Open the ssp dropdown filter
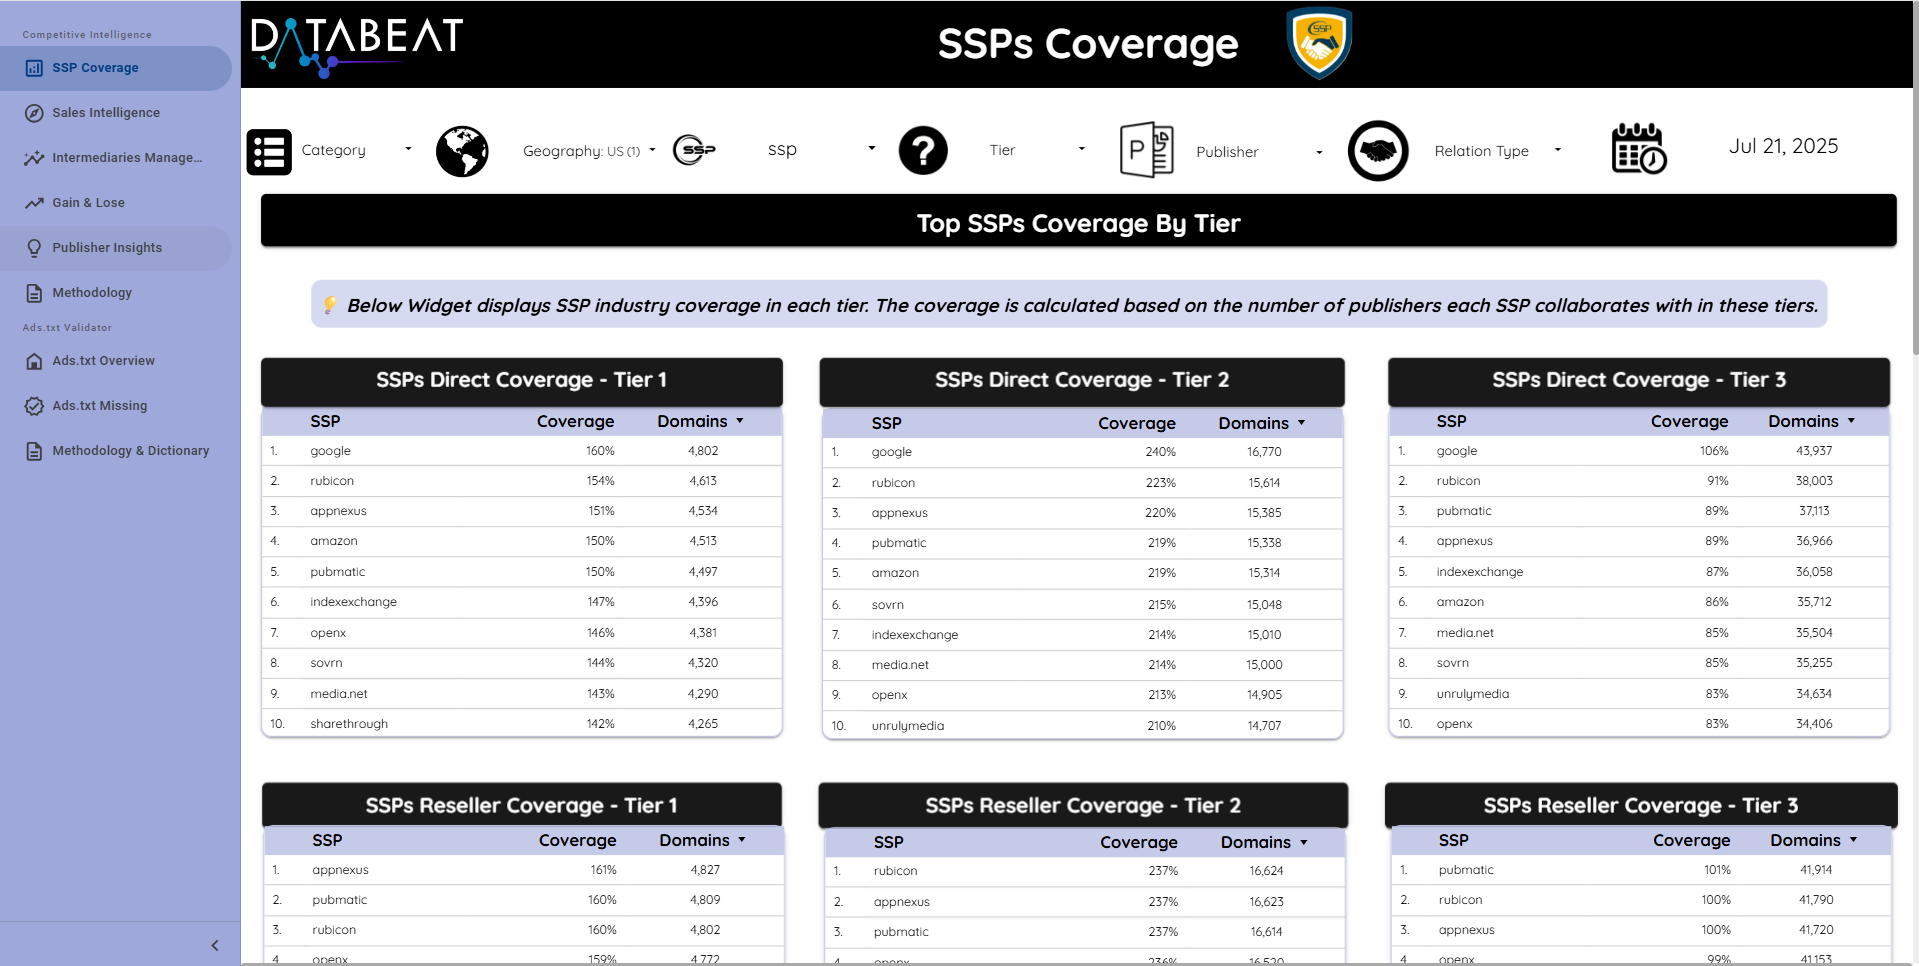 tap(821, 149)
